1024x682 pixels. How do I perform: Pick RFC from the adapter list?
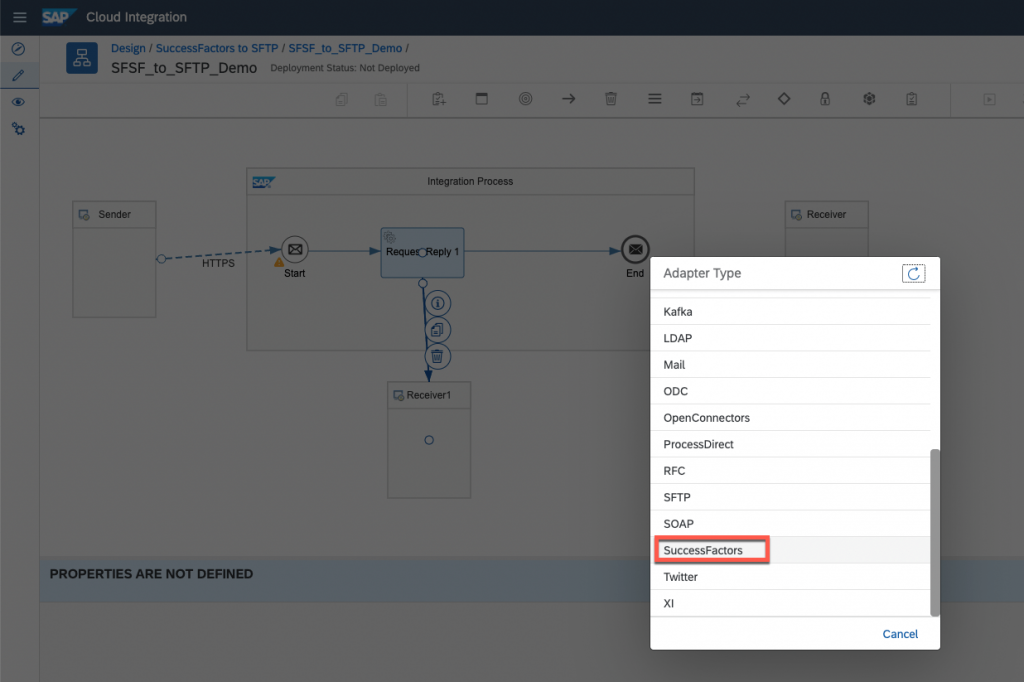tap(790, 471)
